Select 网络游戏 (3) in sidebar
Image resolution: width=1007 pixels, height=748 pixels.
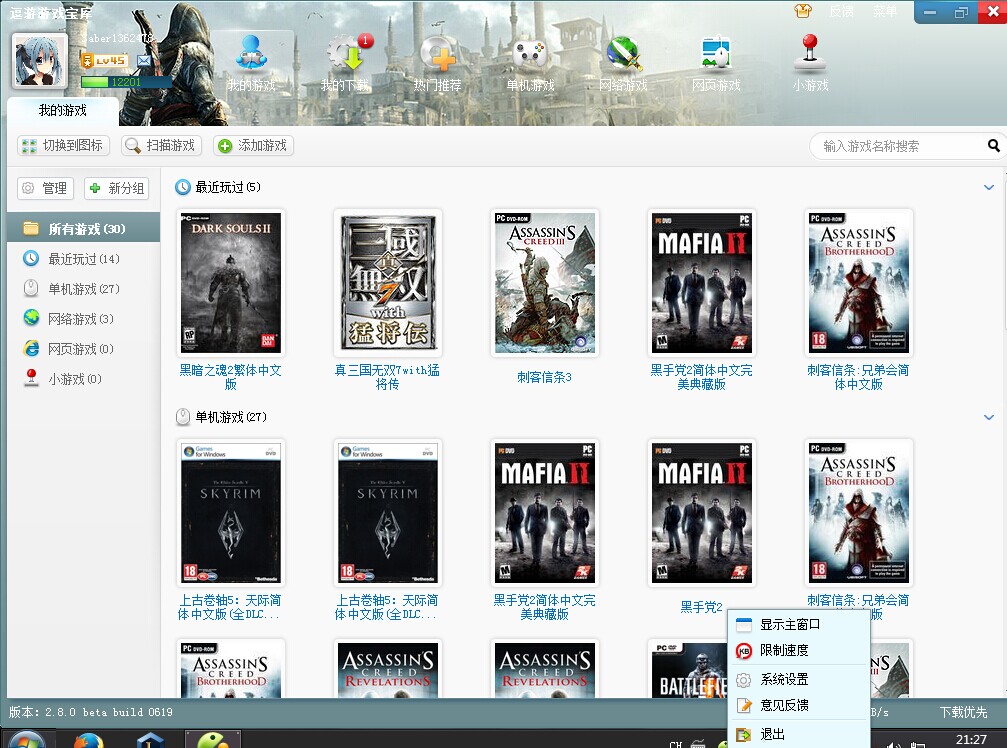(83, 319)
